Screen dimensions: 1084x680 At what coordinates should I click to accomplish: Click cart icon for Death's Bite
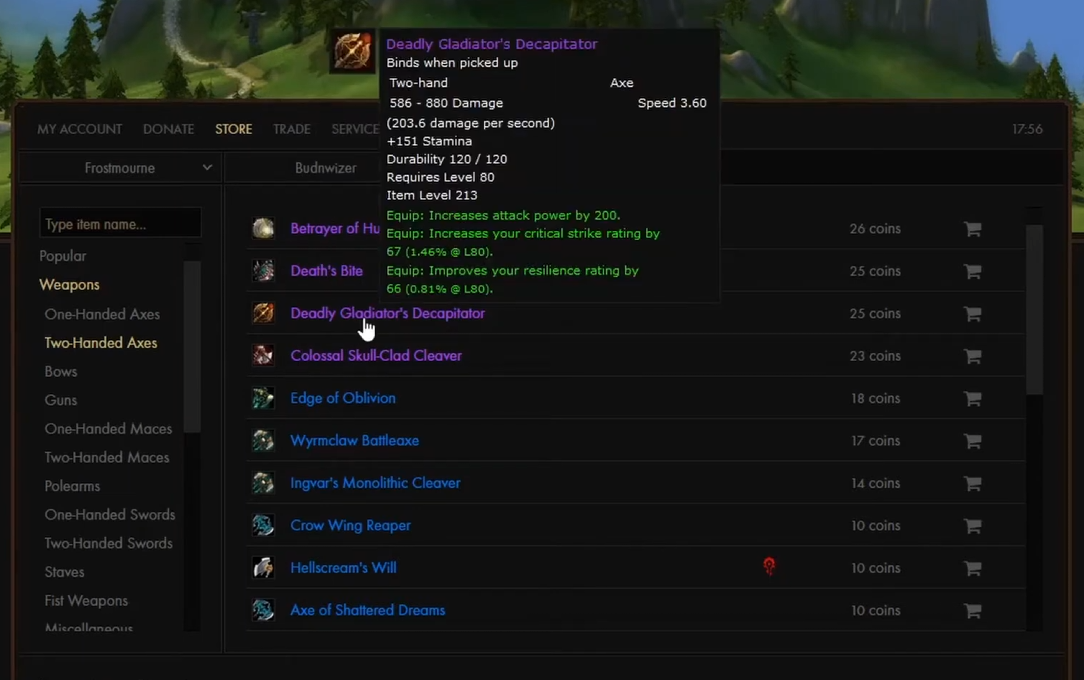[973, 272]
